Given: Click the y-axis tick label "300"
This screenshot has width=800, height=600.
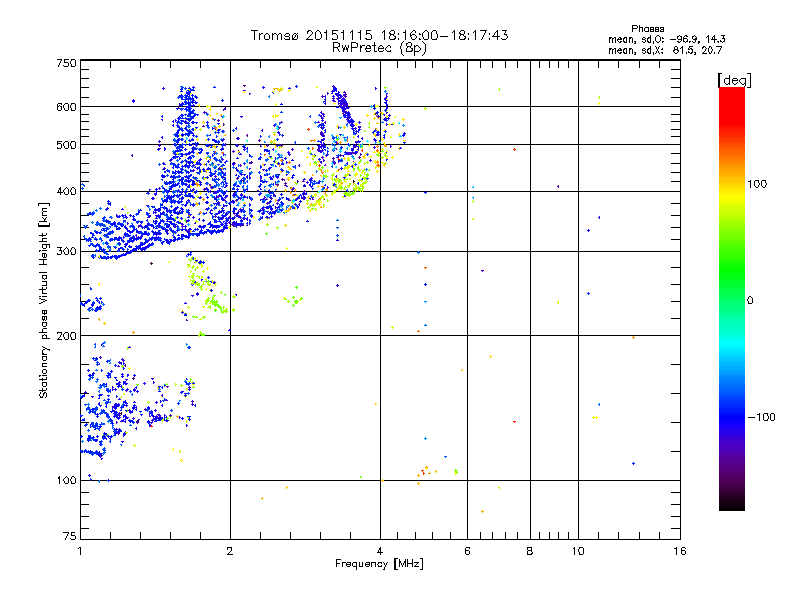Looking at the screenshot, I should (x=66, y=251).
